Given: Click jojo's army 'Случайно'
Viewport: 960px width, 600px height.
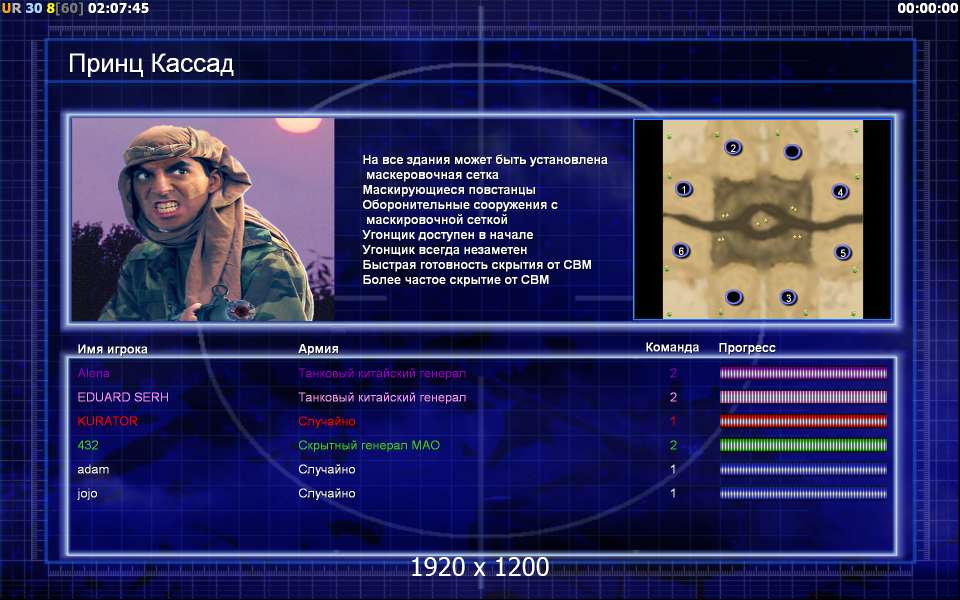Looking at the screenshot, I should (327, 493).
